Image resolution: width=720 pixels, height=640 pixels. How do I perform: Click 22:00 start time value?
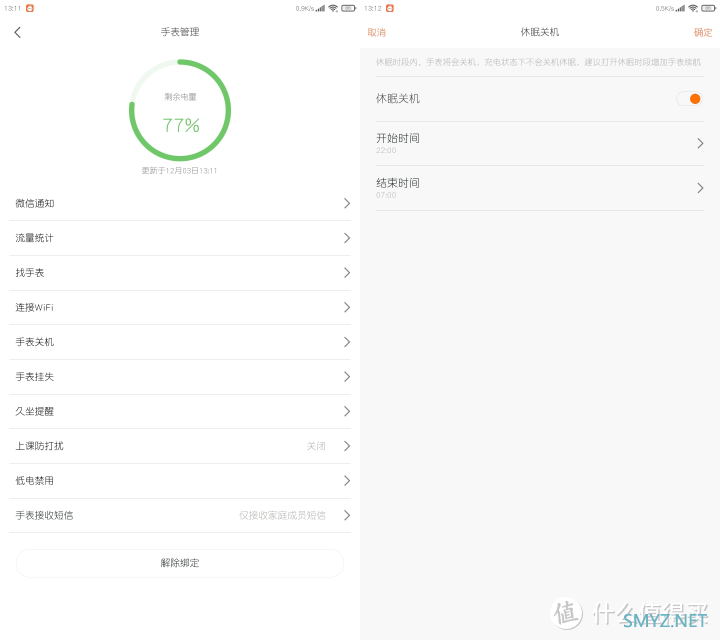(386, 150)
